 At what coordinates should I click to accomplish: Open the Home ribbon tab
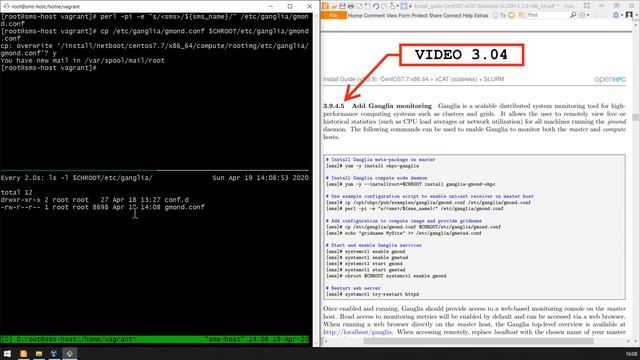click(355, 16)
